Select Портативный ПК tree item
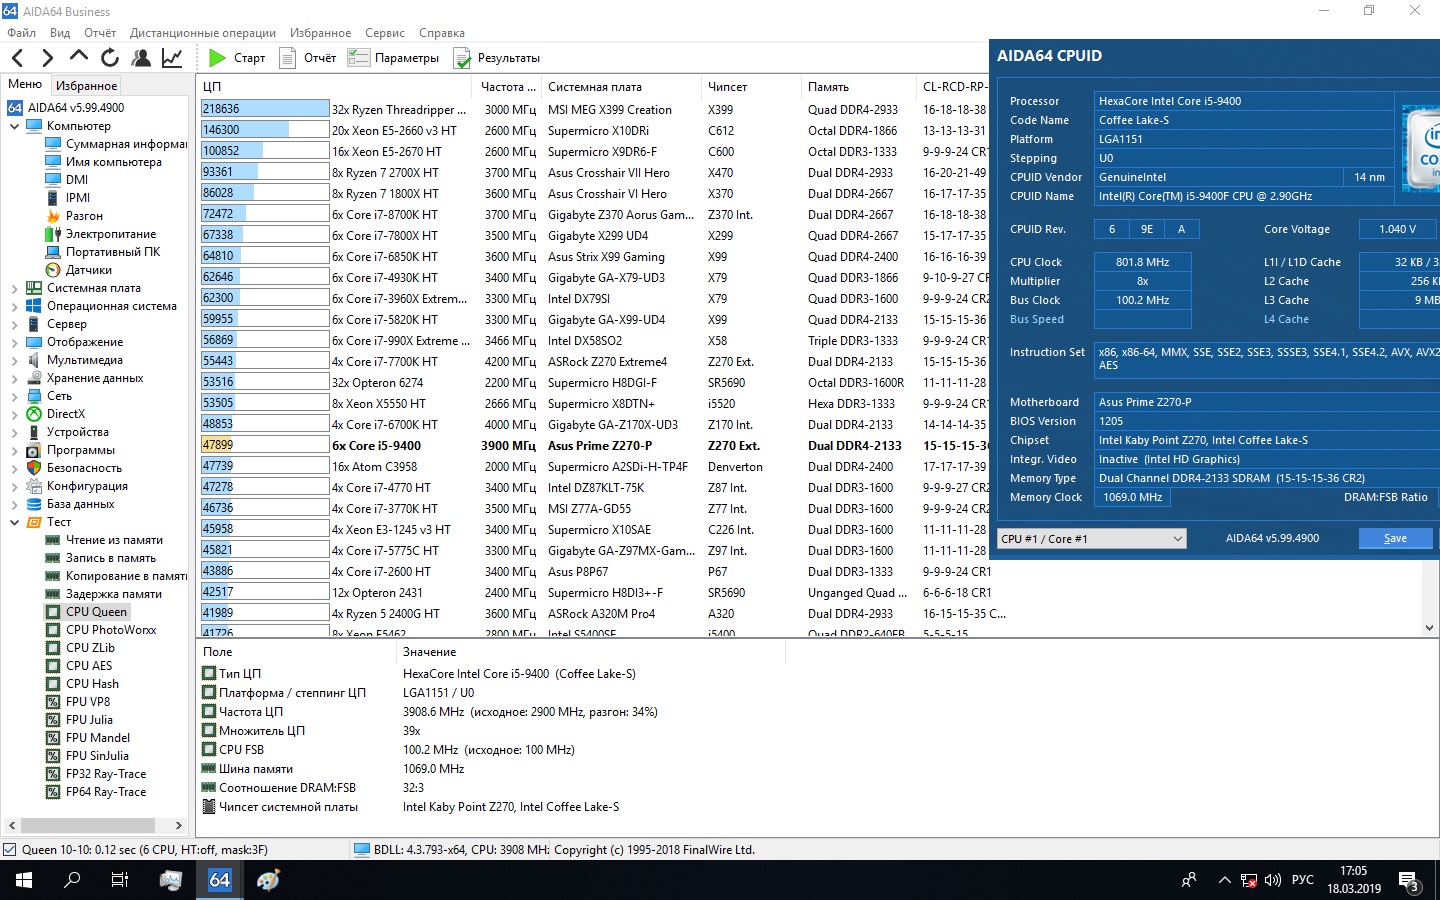This screenshot has height=900, width=1440. point(103,252)
